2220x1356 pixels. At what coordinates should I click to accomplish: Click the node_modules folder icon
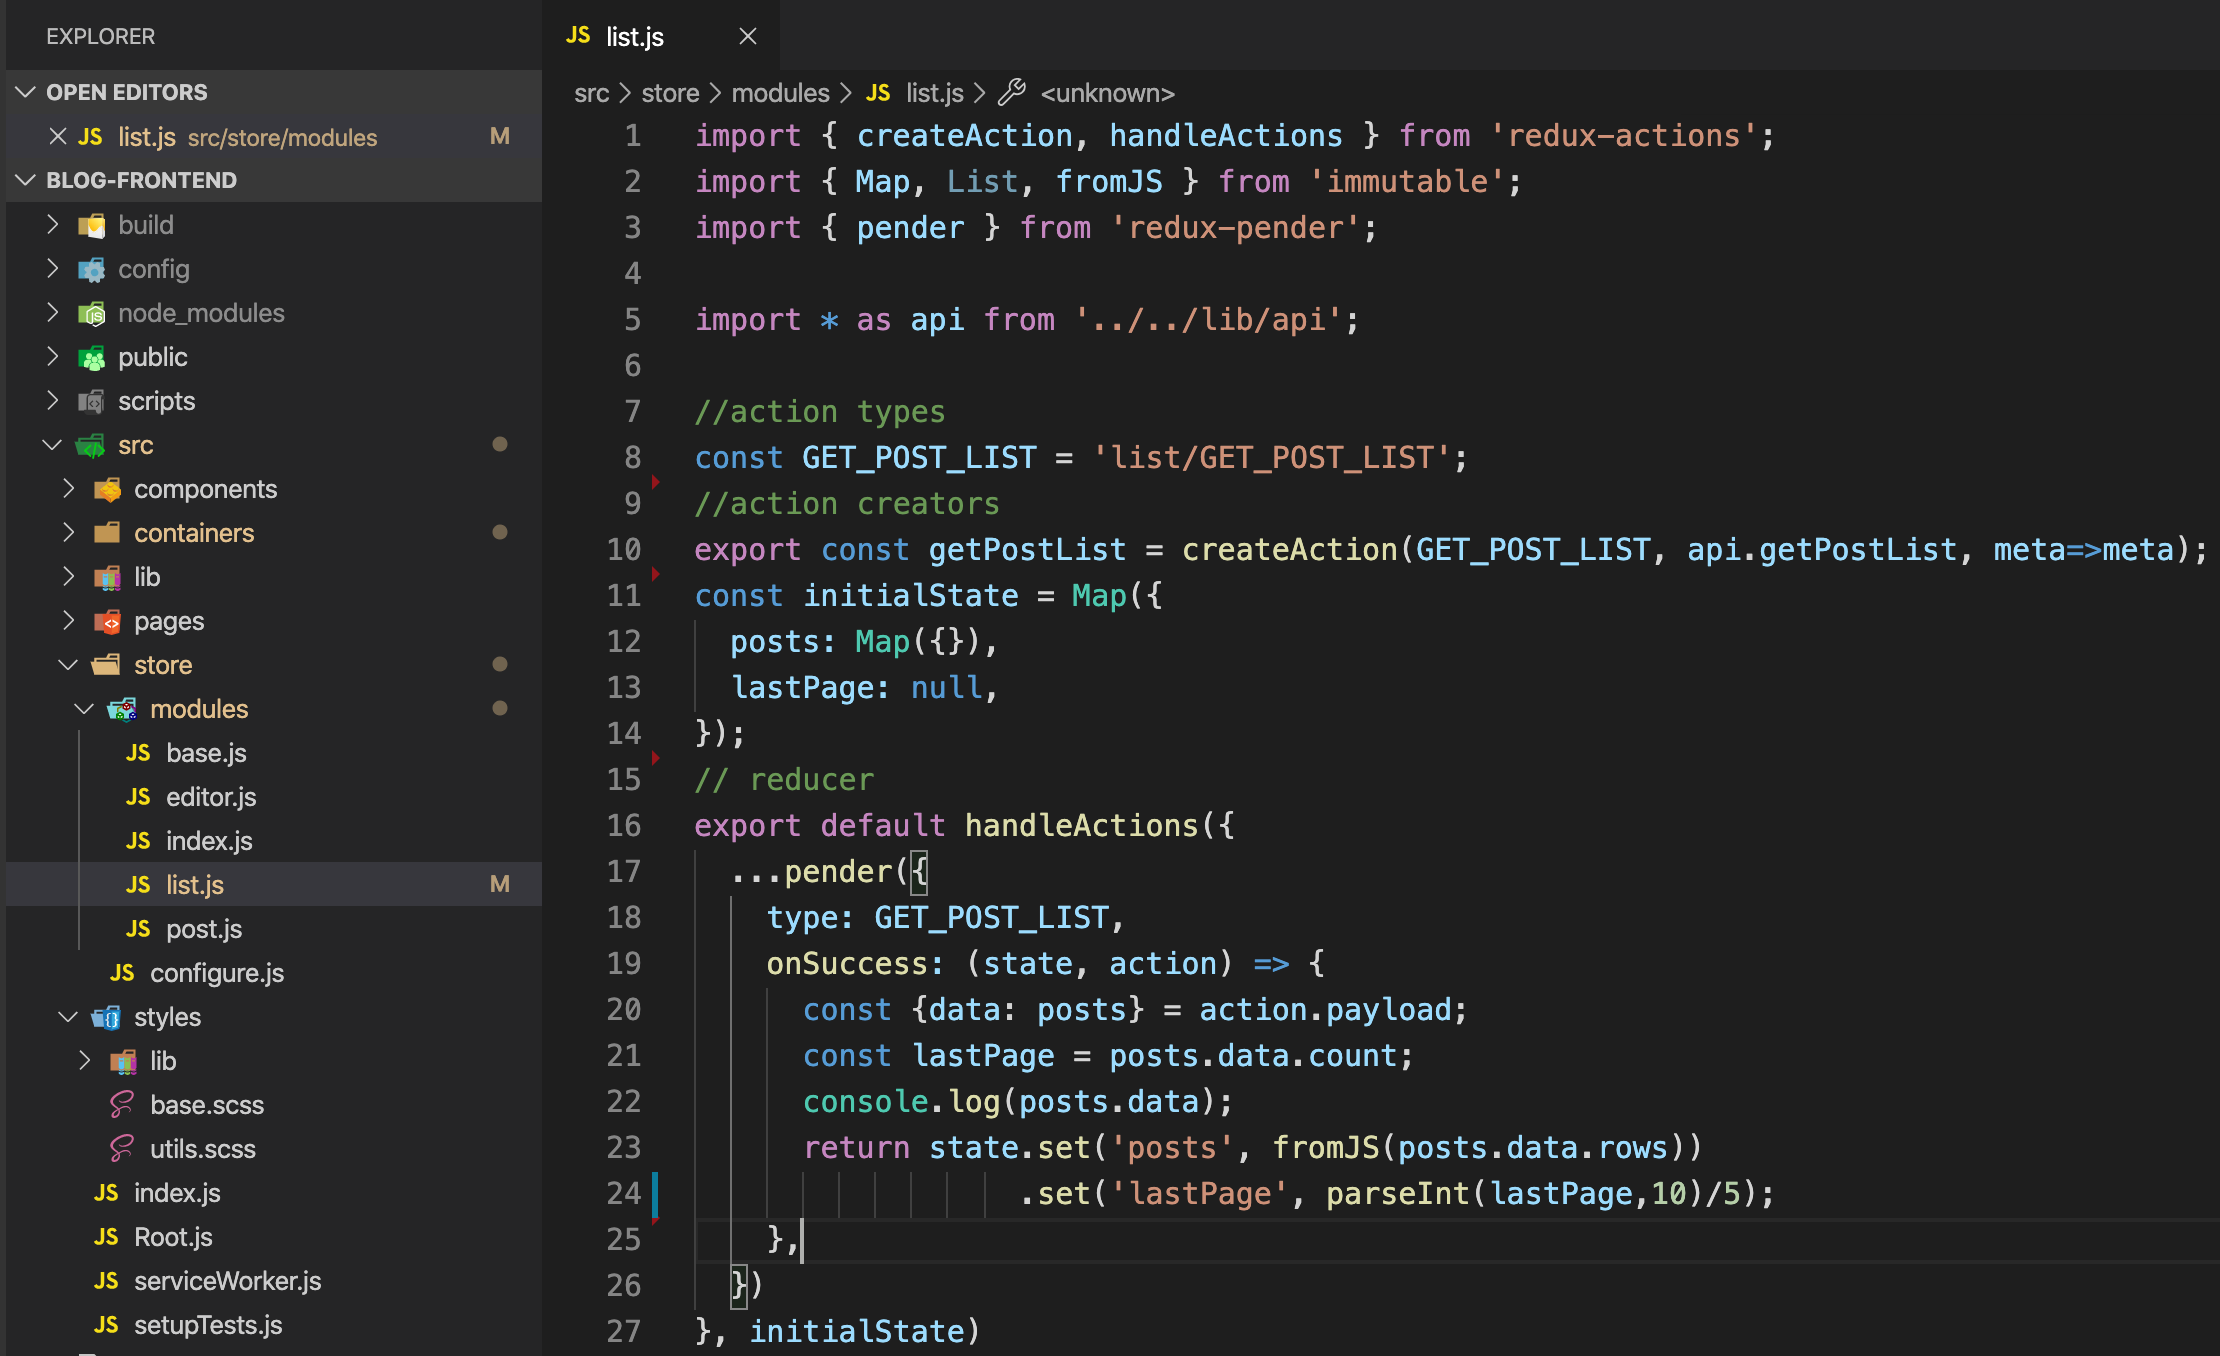(x=92, y=314)
